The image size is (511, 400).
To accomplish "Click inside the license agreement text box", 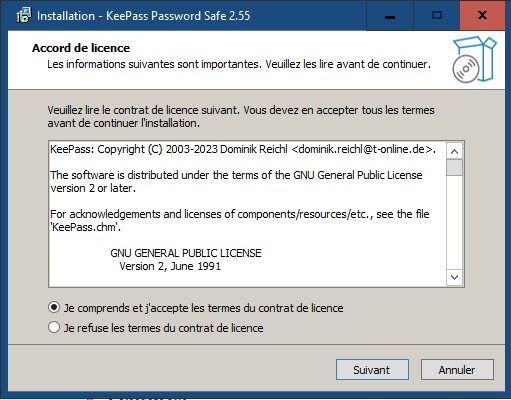I will 247,214.
